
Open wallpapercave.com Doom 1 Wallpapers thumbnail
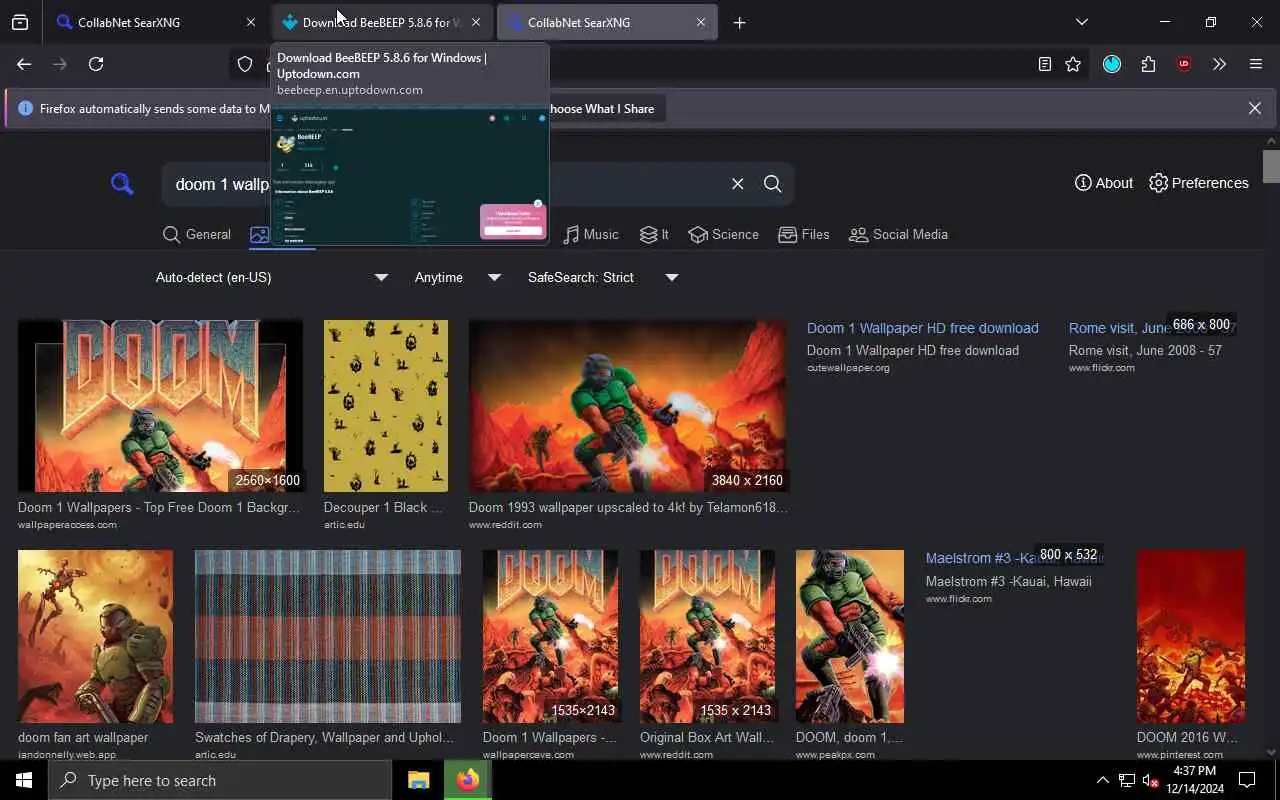(550, 636)
